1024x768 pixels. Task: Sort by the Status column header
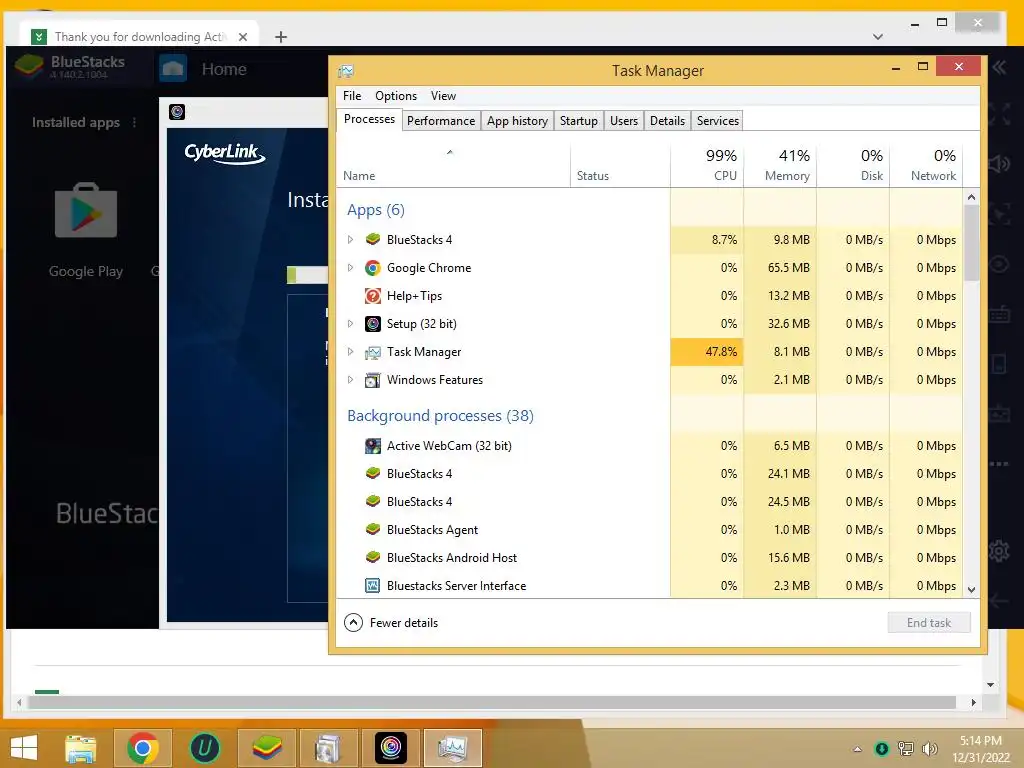point(620,165)
